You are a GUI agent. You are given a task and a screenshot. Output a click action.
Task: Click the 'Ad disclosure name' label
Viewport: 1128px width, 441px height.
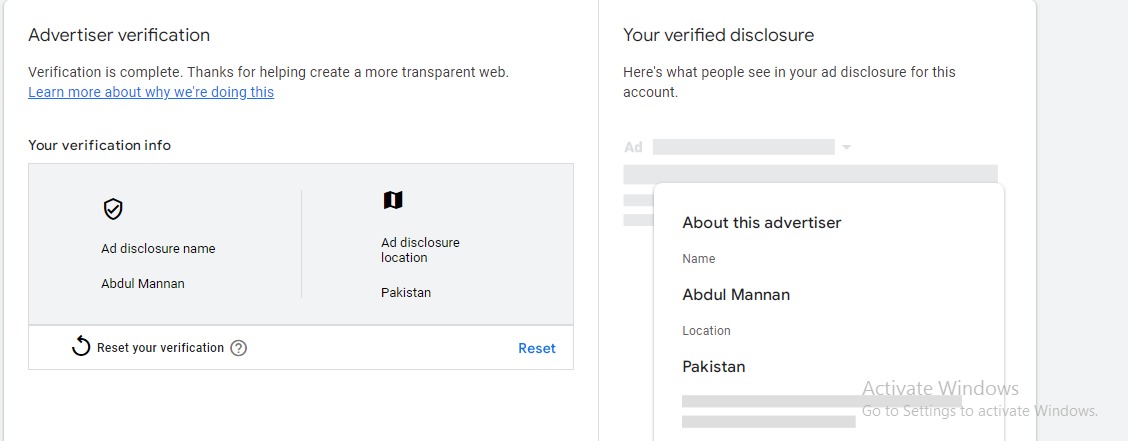tap(158, 249)
